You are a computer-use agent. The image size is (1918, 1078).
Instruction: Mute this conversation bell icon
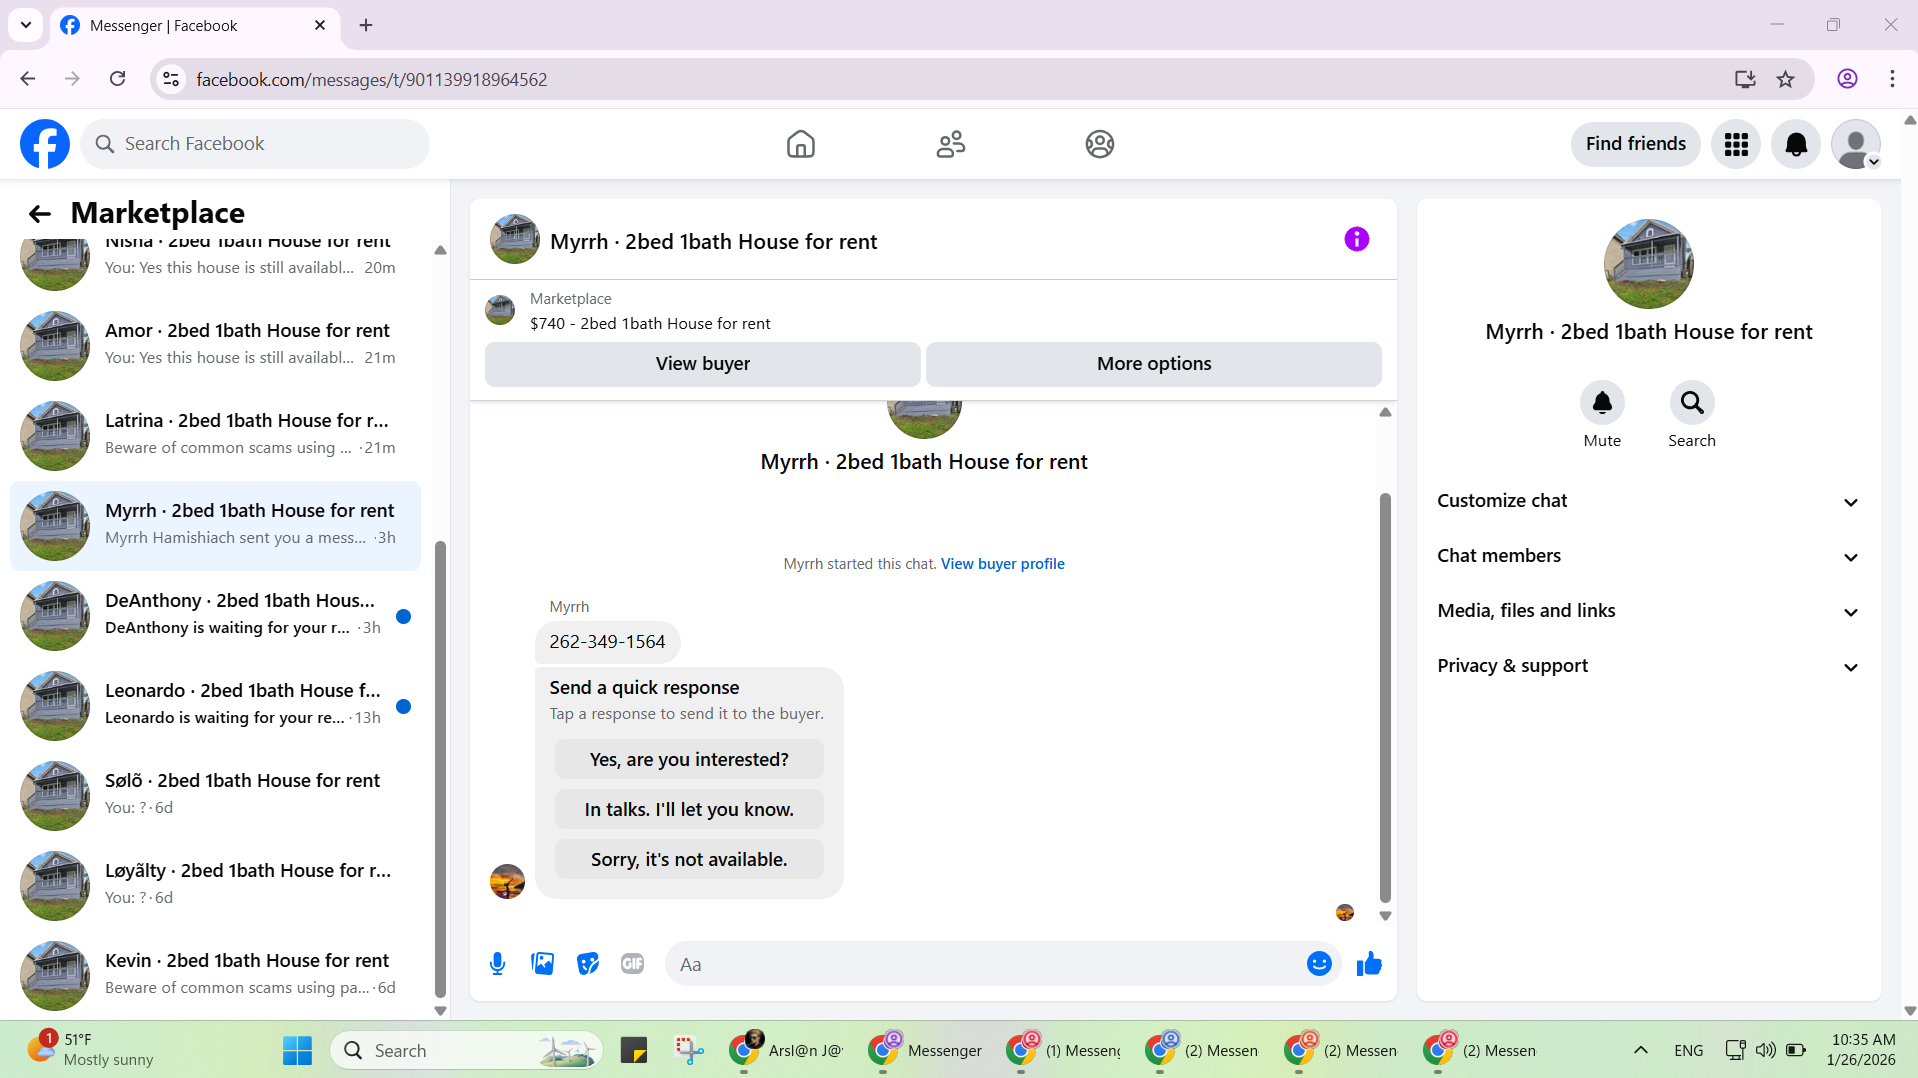1602,403
